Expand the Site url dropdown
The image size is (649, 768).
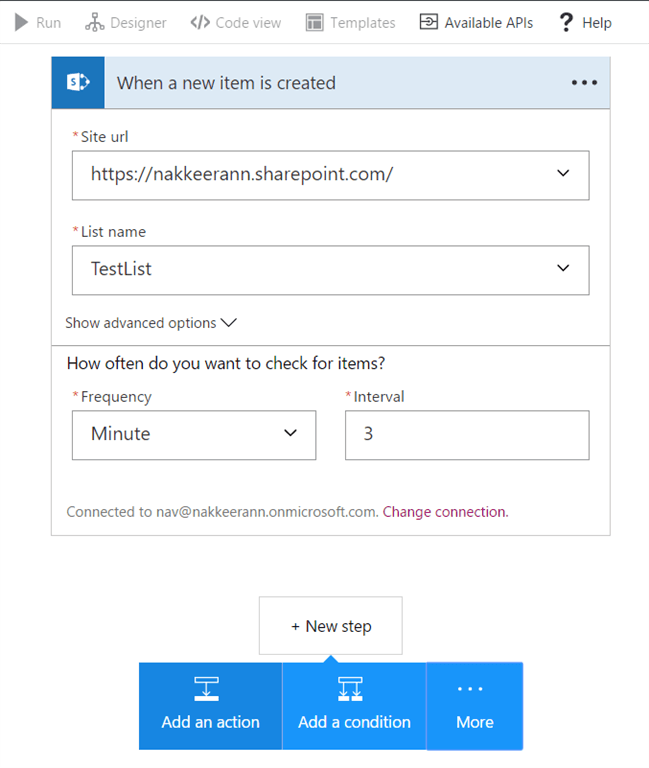(x=563, y=174)
